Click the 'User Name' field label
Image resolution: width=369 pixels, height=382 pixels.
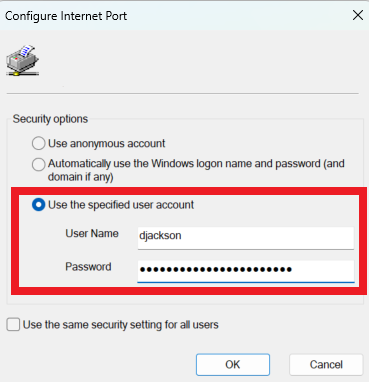pos(92,233)
